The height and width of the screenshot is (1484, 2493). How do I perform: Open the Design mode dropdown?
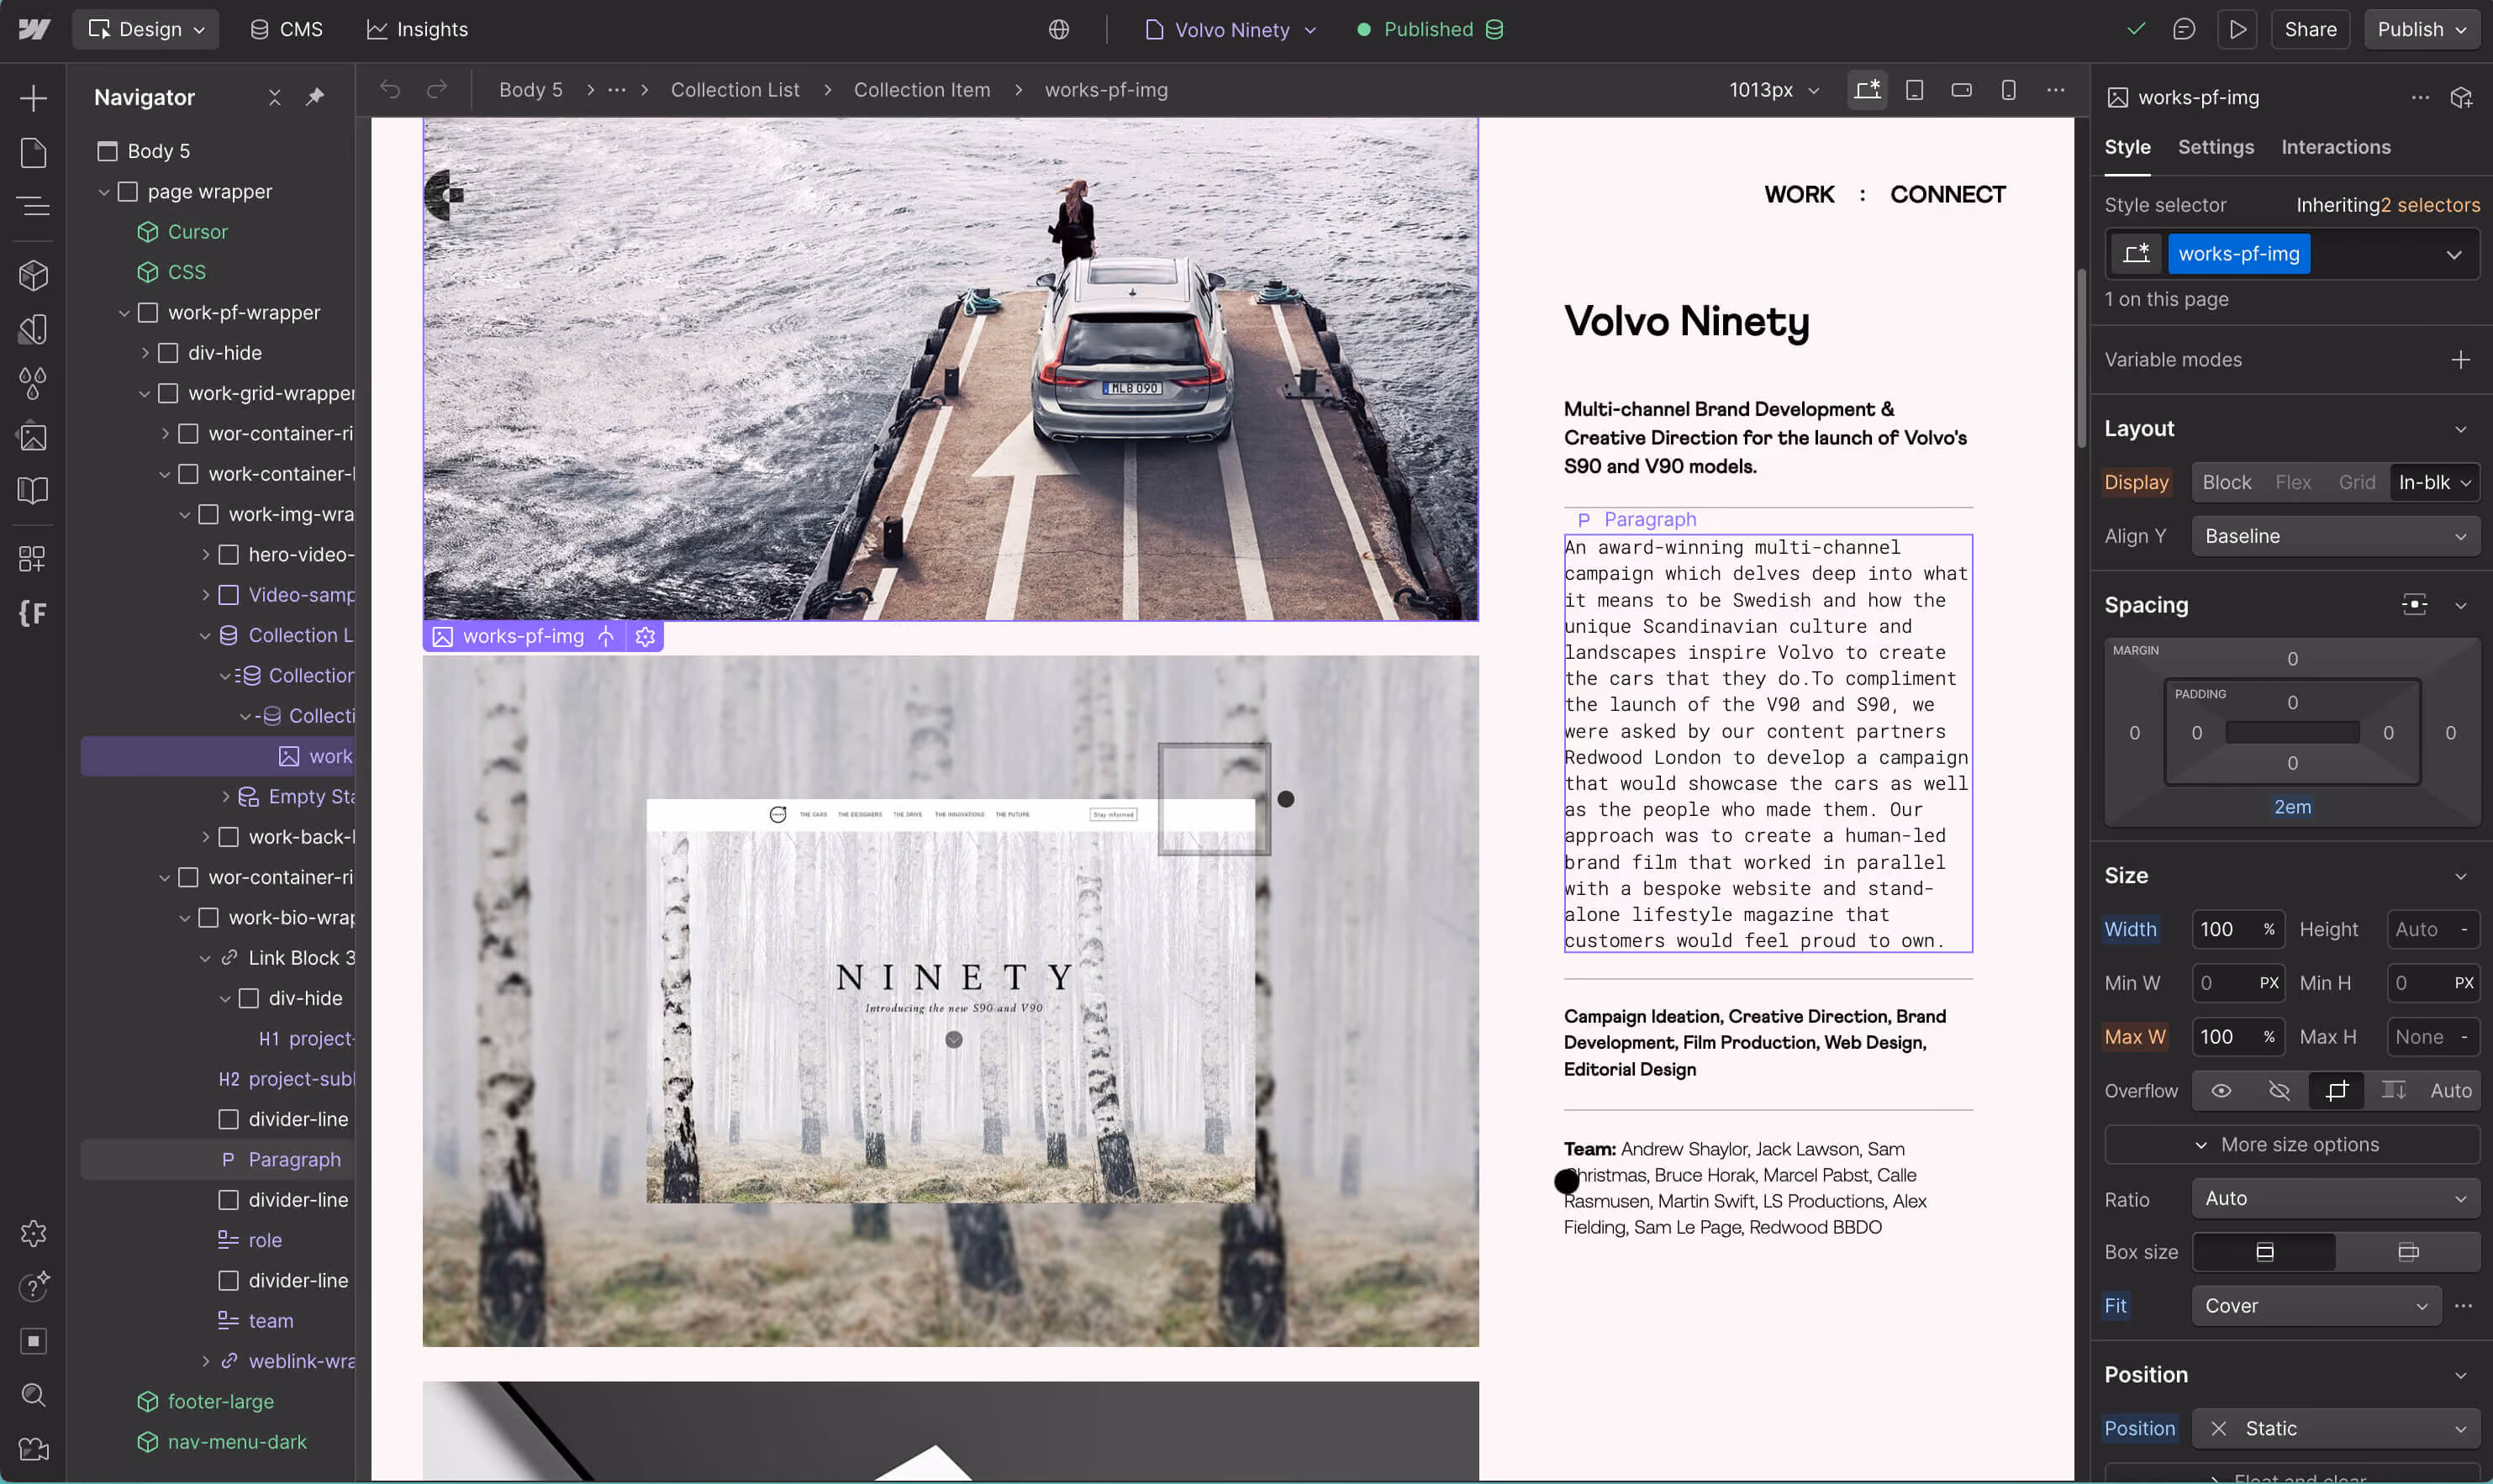click(146, 29)
